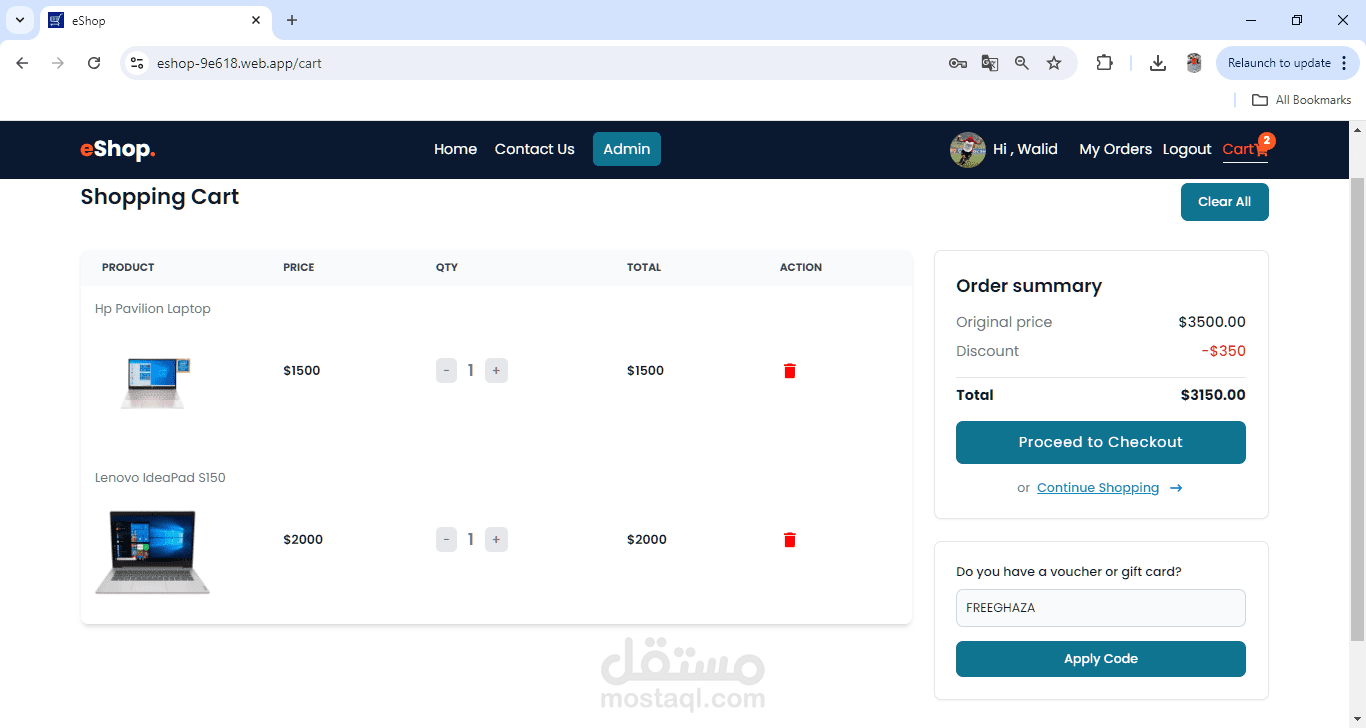Click the translate page icon
The width and height of the screenshot is (1366, 728).
click(990, 63)
